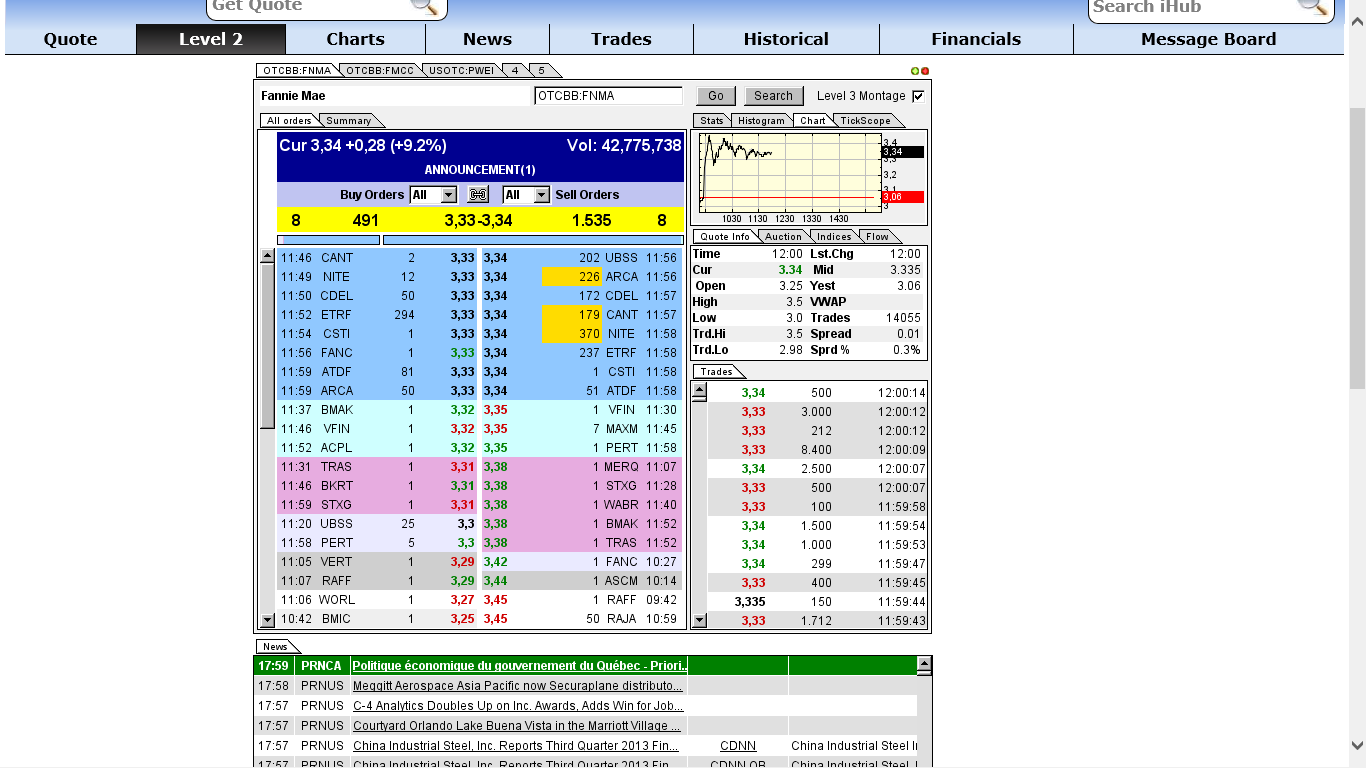
Task: Open the Historical tab
Action: click(786, 39)
